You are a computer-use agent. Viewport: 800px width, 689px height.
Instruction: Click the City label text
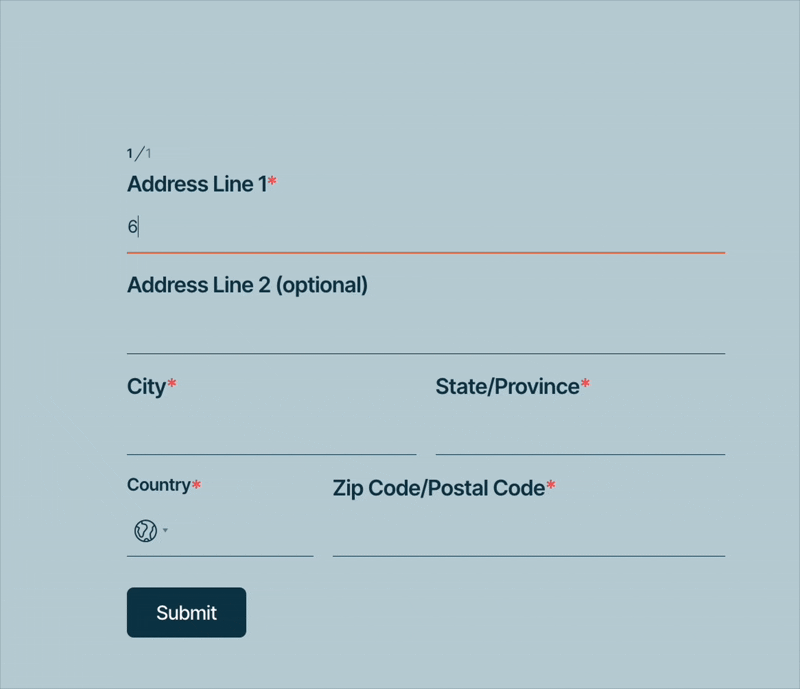[x=146, y=387]
